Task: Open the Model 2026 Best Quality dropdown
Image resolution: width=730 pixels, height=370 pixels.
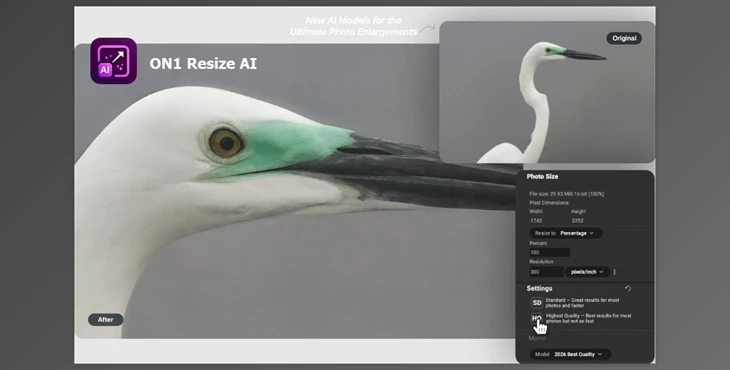Action: [570, 354]
